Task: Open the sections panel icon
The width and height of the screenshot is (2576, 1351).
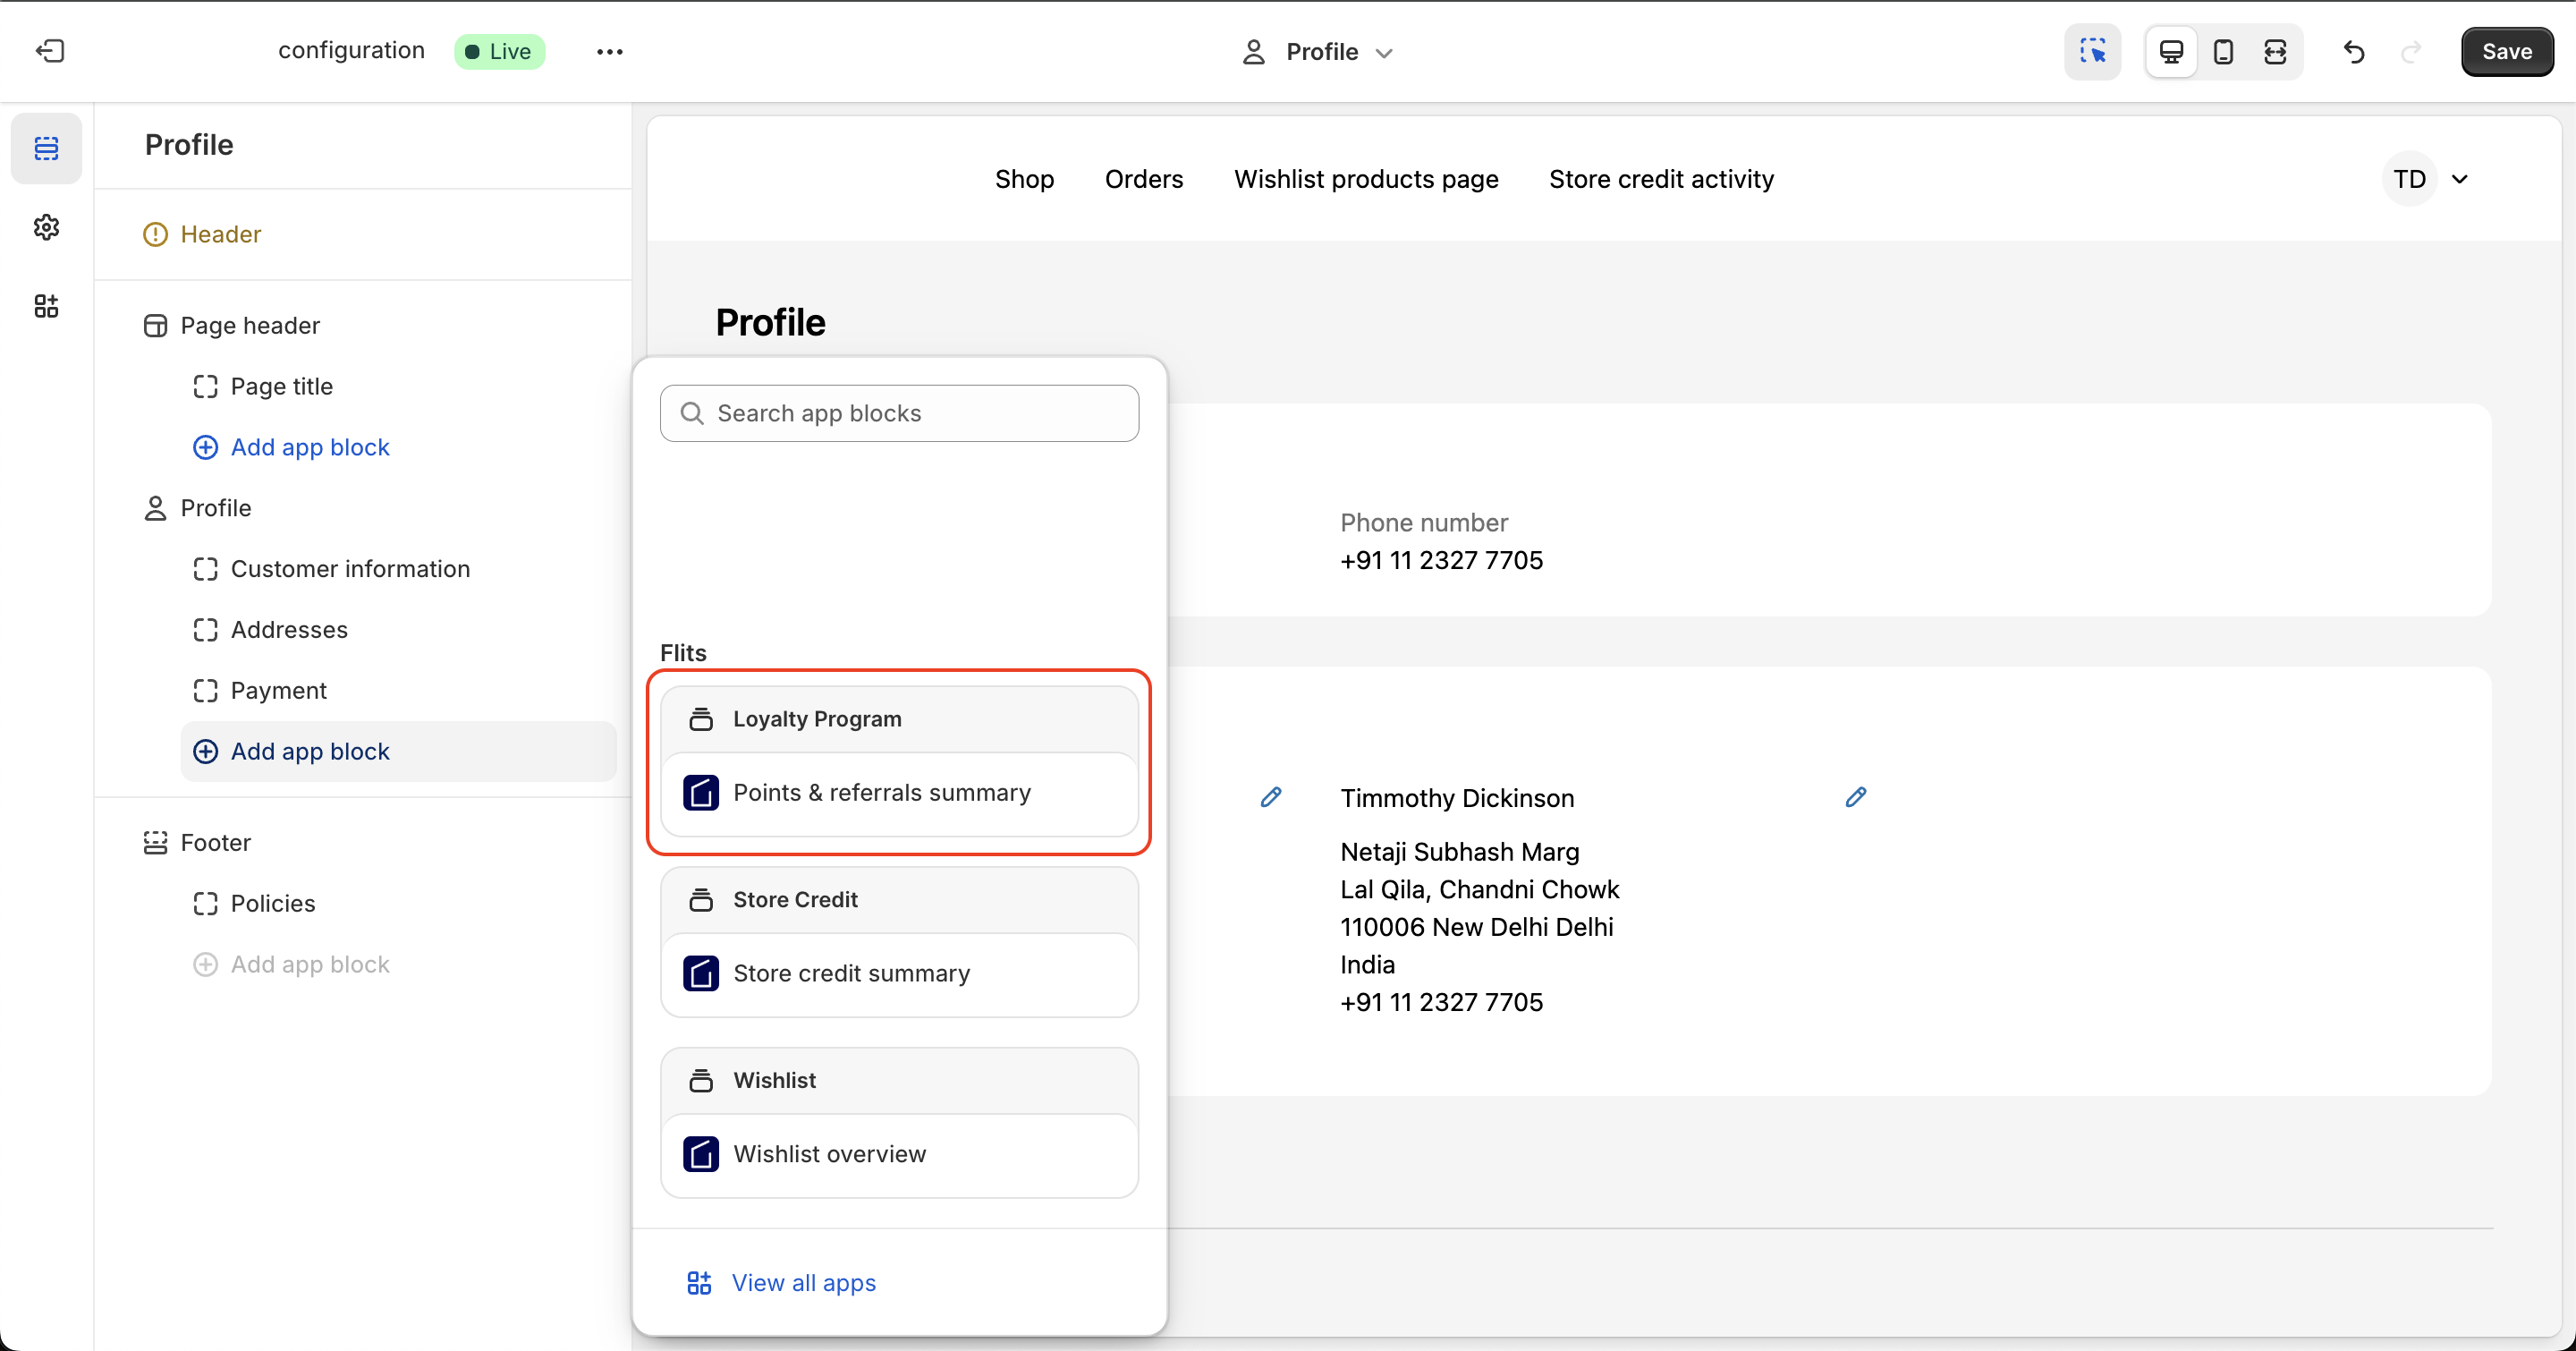Action: click(x=46, y=148)
